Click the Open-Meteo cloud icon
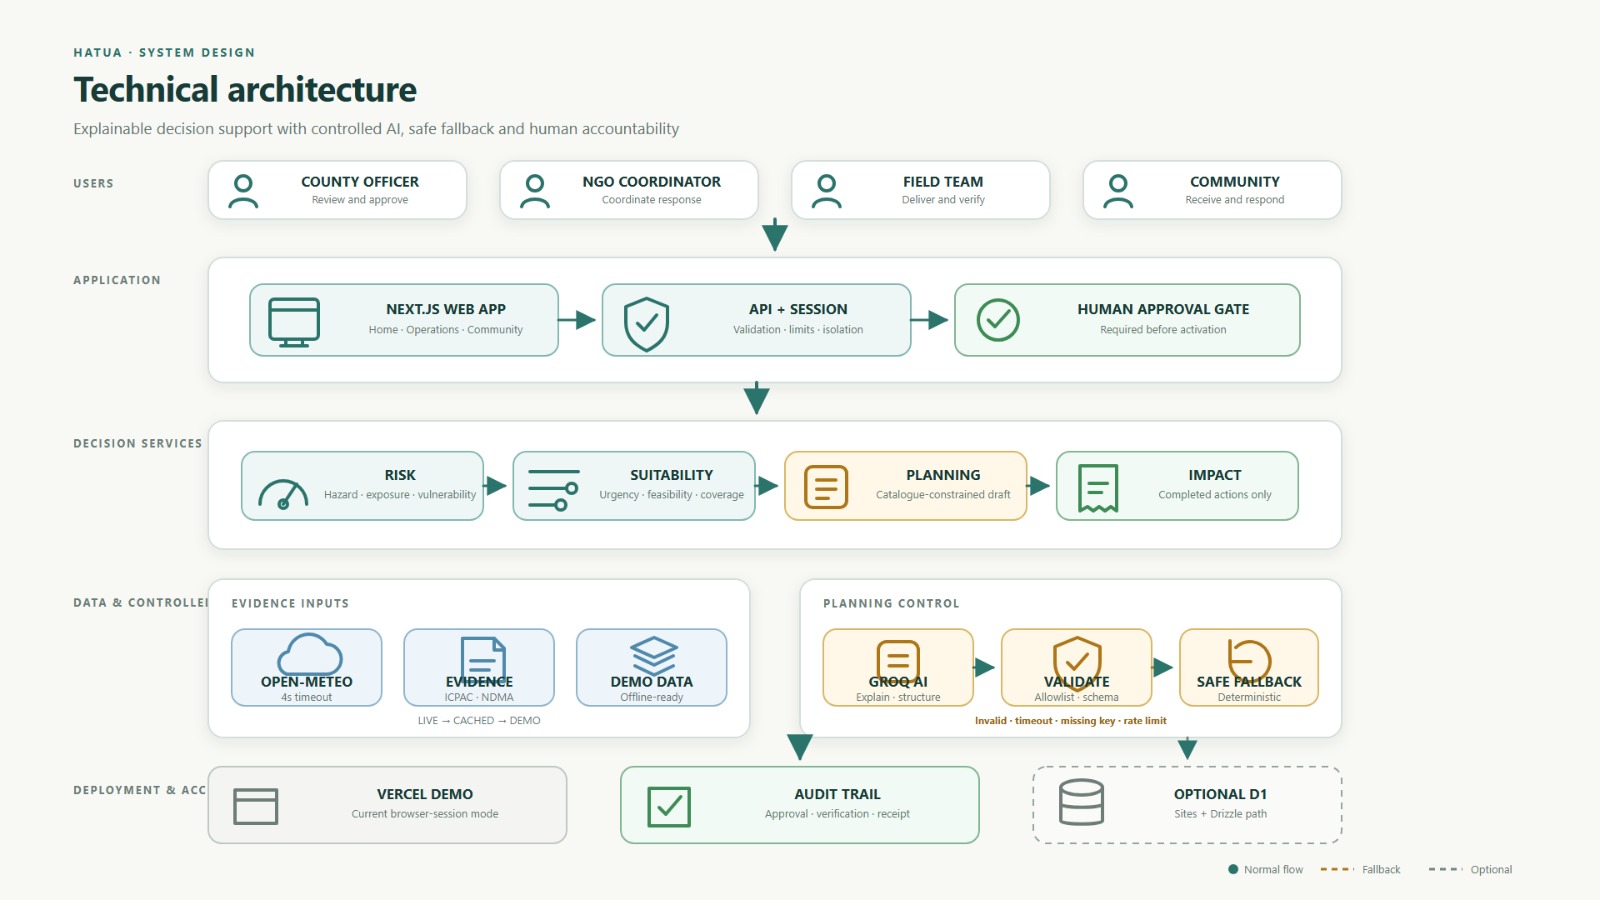Viewport: 1600px width, 900px height. [x=309, y=654]
